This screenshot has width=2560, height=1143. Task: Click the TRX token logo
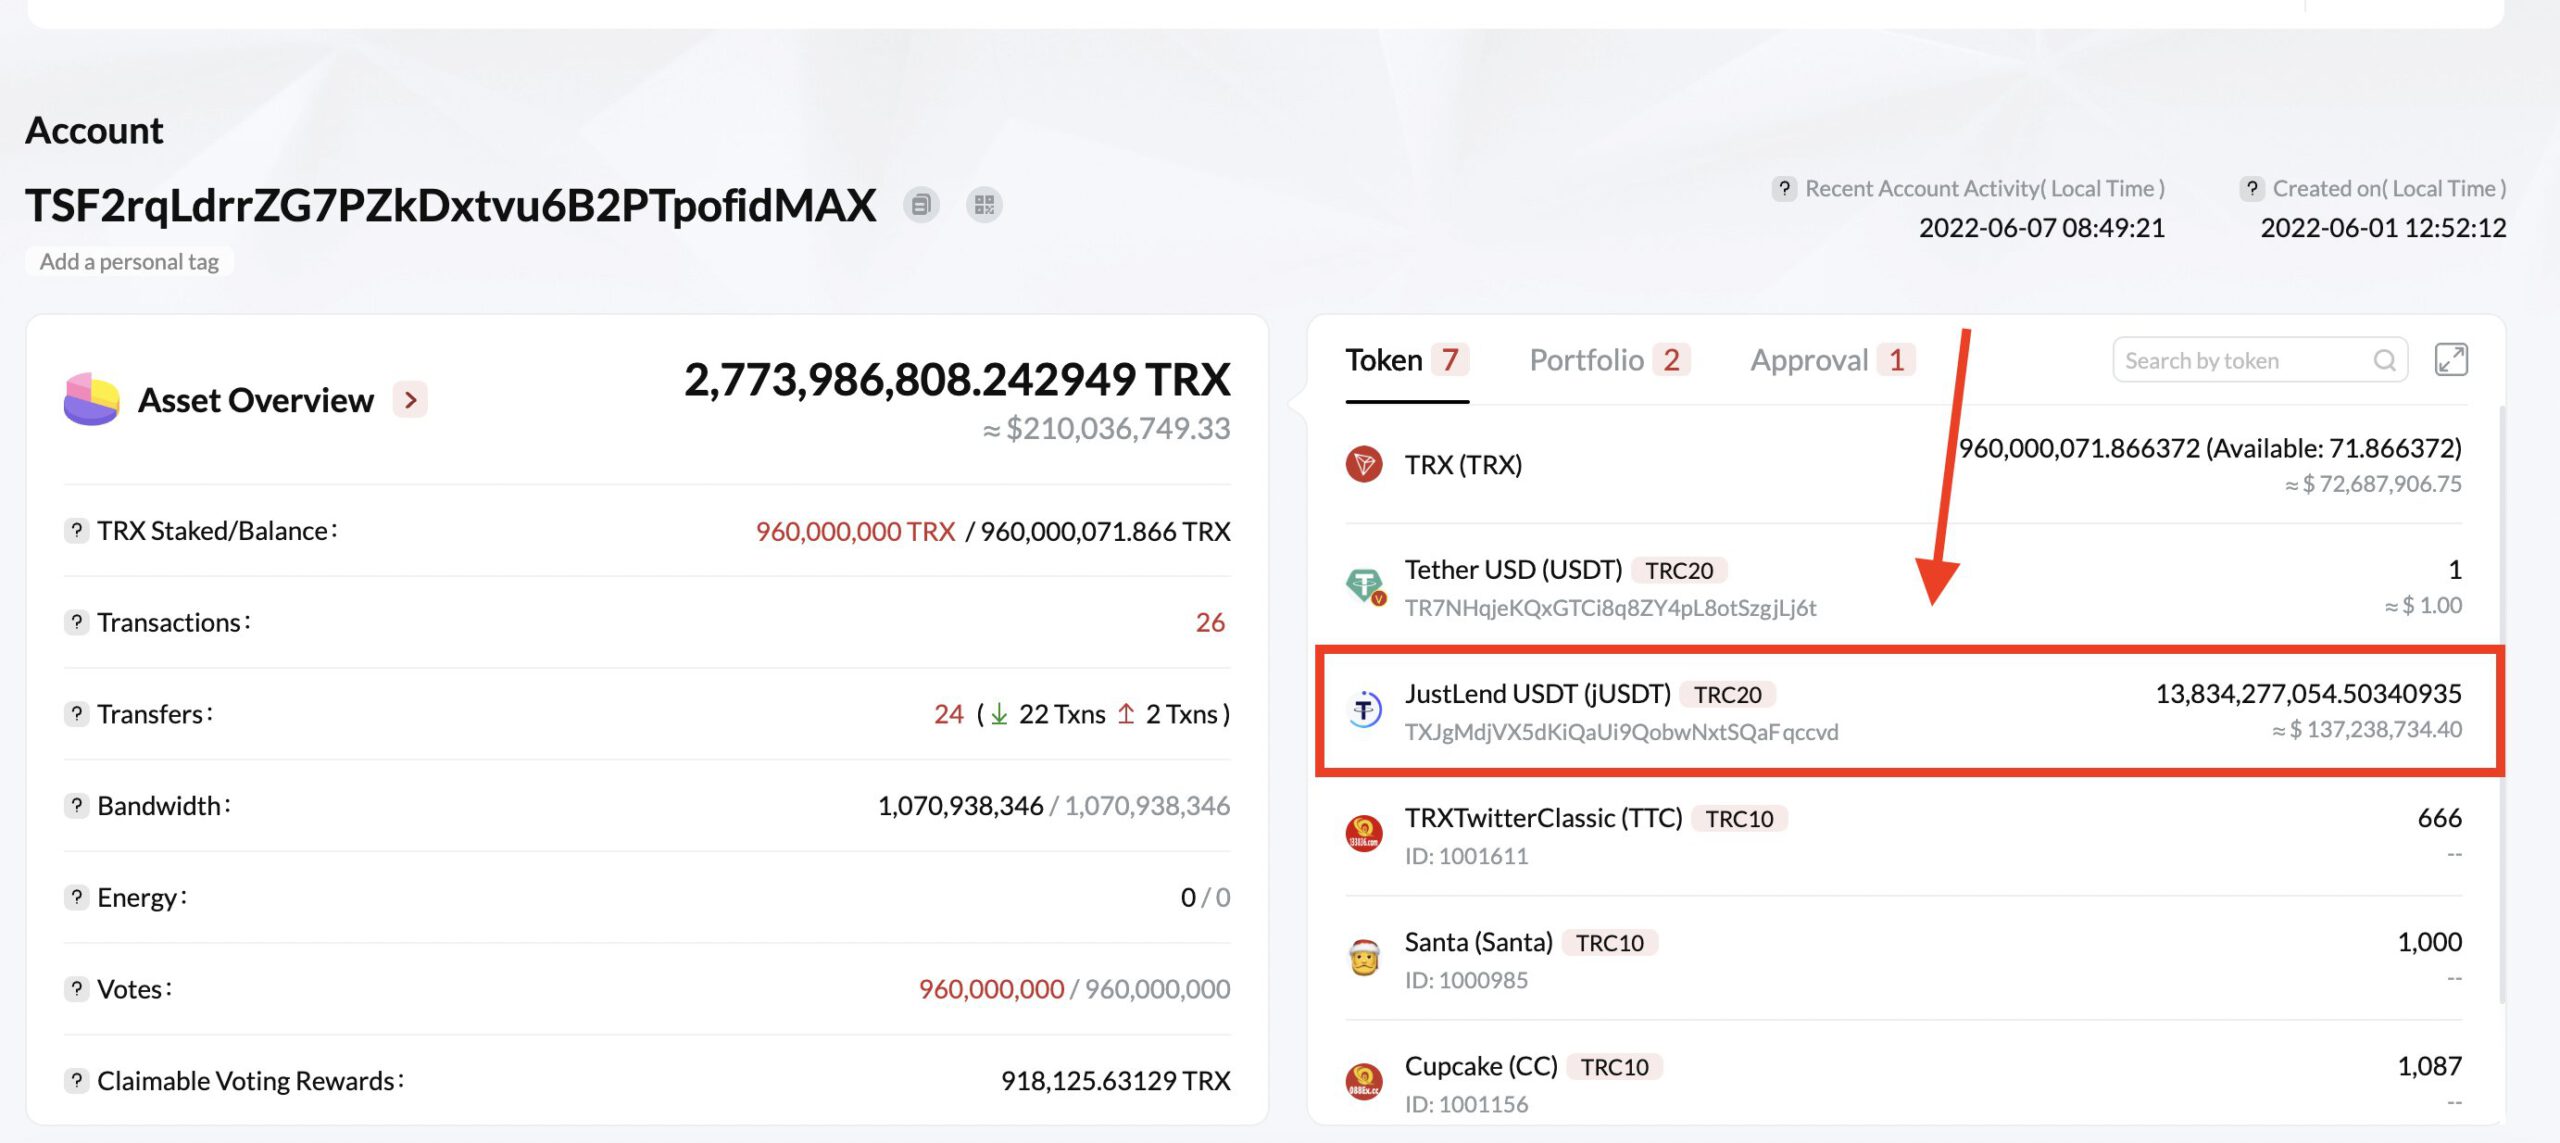[x=1364, y=464]
